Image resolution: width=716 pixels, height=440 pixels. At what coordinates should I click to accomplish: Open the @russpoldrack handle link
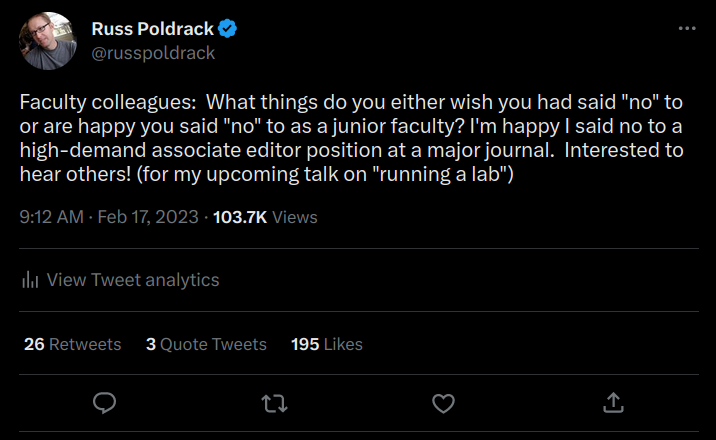pos(152,53)
